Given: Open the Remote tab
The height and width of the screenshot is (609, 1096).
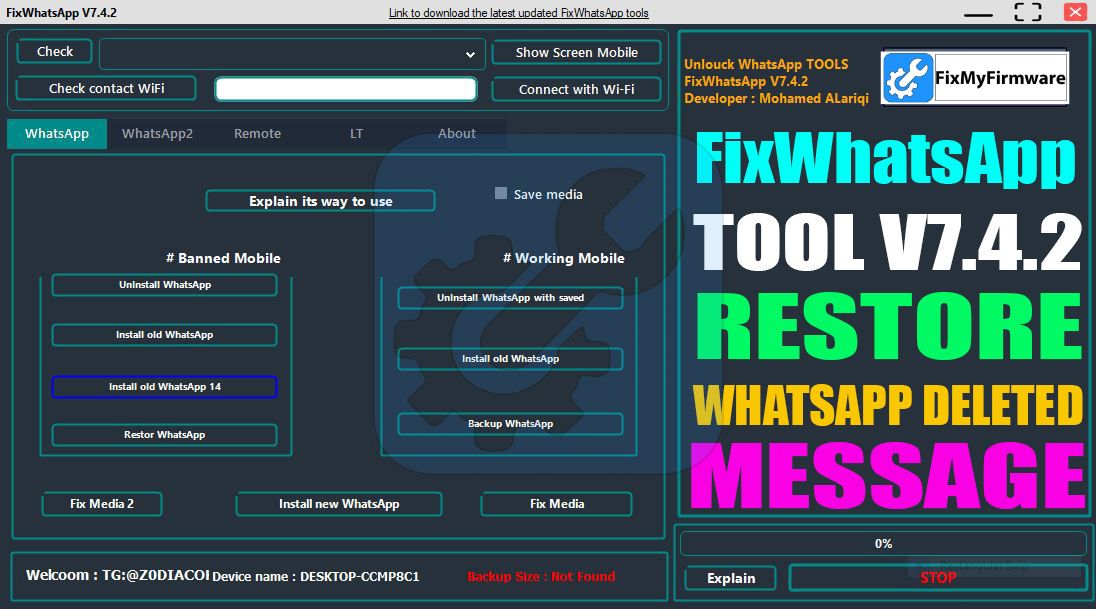Looking at the screenshot, I should pyautogui.click(x=257, y=134).
